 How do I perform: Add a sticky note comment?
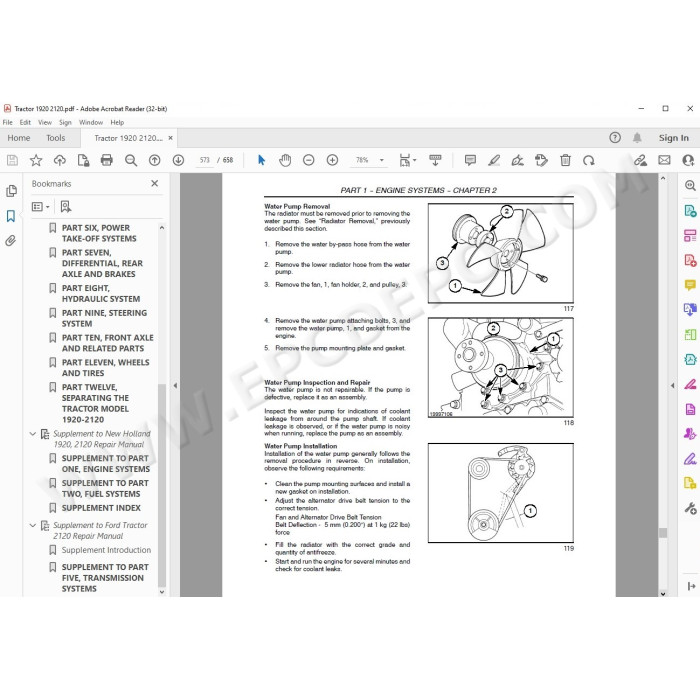coord(470,160)
